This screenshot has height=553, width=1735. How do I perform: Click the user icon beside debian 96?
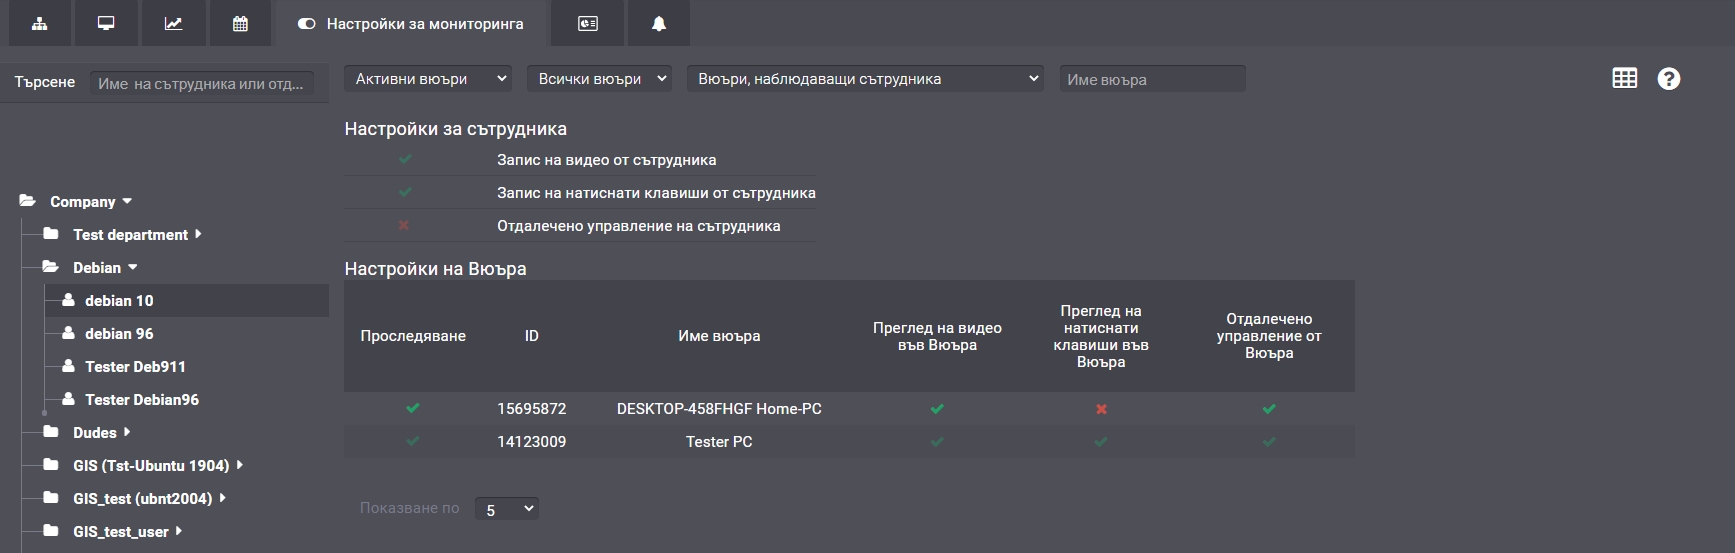point(68,333)
